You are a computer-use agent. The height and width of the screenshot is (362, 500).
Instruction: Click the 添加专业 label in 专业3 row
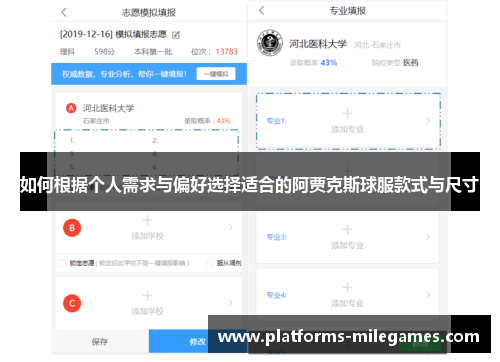pos(347,246)
